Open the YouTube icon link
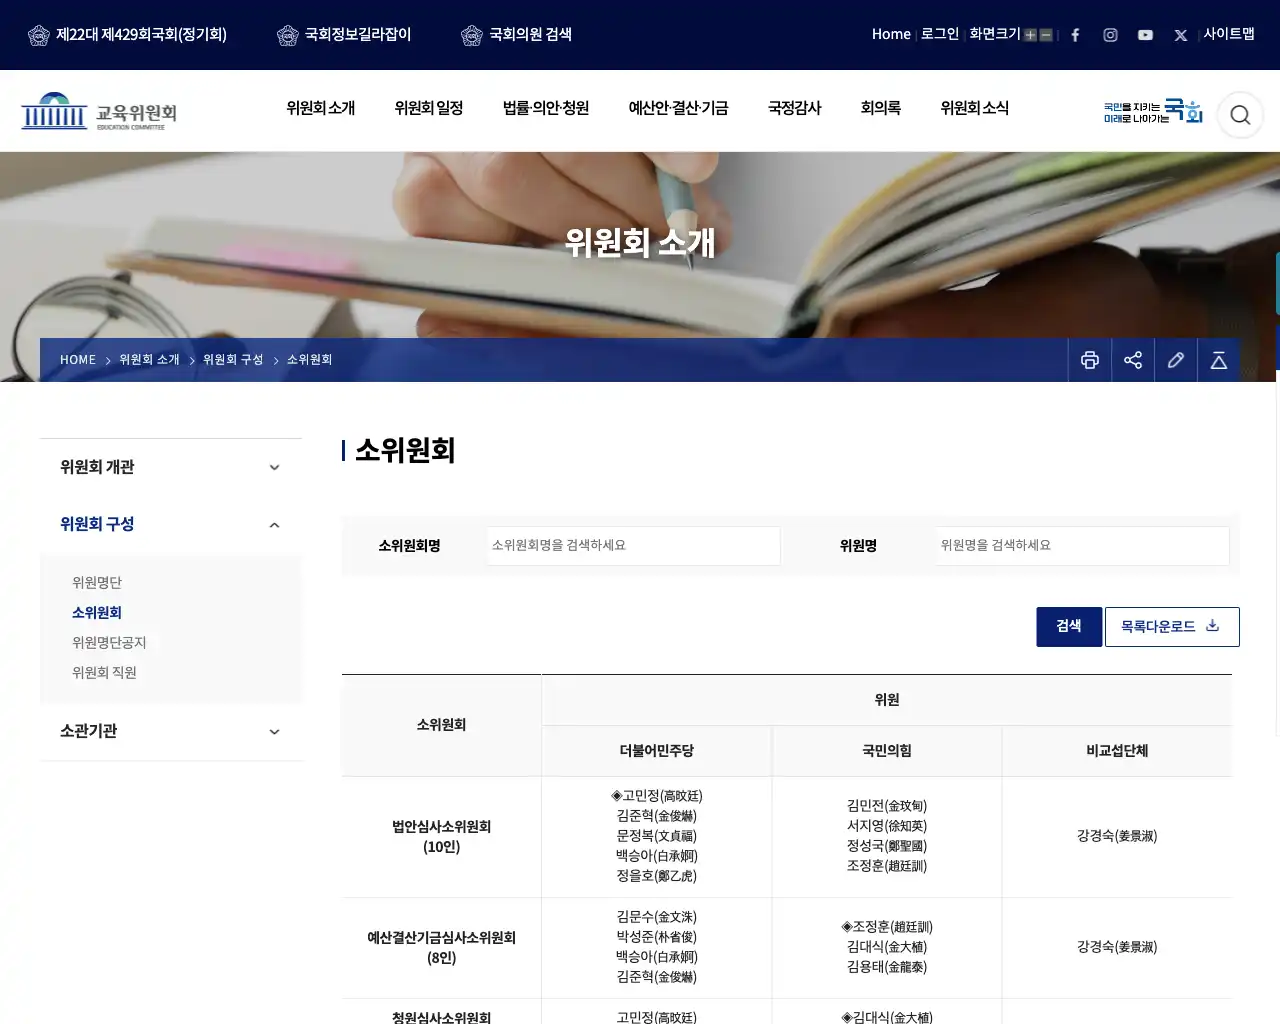 point(1145,35)
